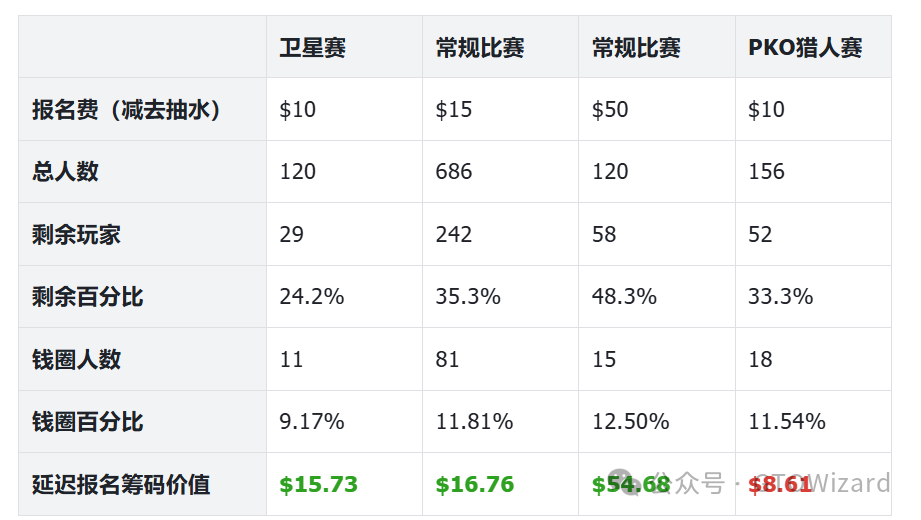Click the $50 entry fee cell
This screenshot has width=921, height=520.
[x=610, y=110]
